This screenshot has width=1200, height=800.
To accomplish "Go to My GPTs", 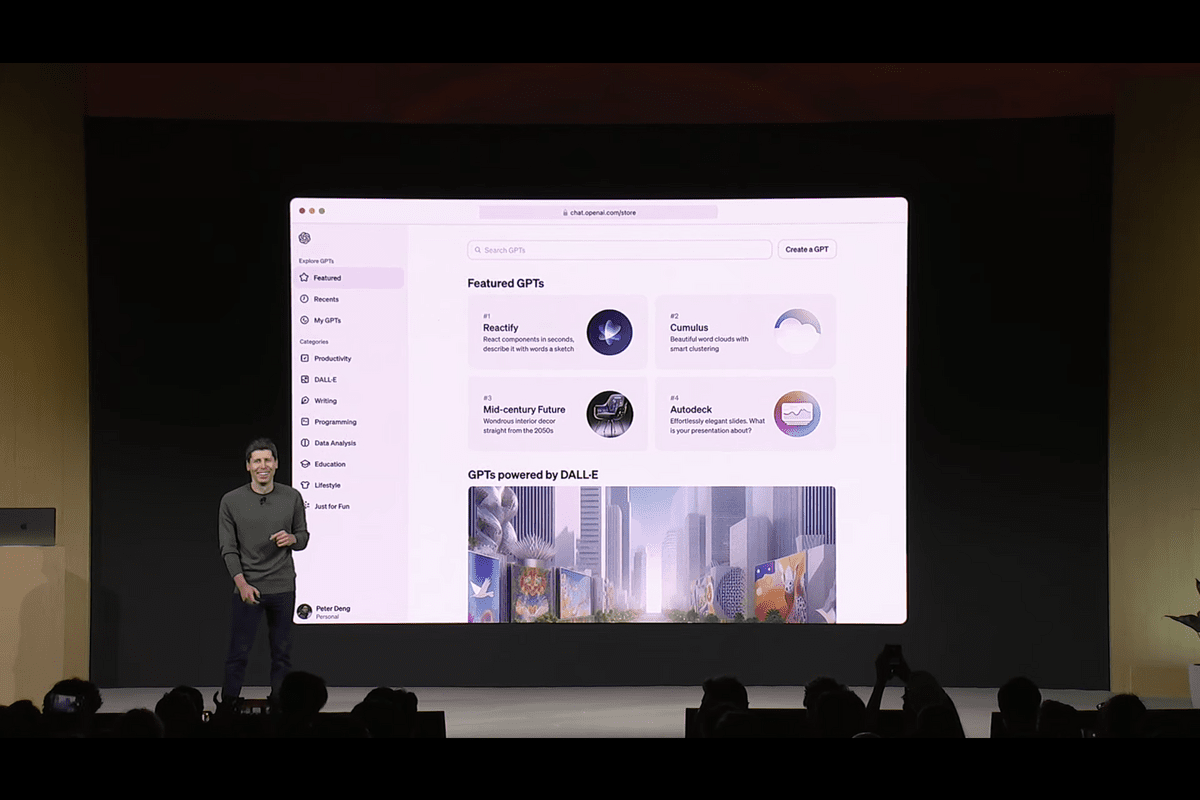I will (x=327, y=320).
